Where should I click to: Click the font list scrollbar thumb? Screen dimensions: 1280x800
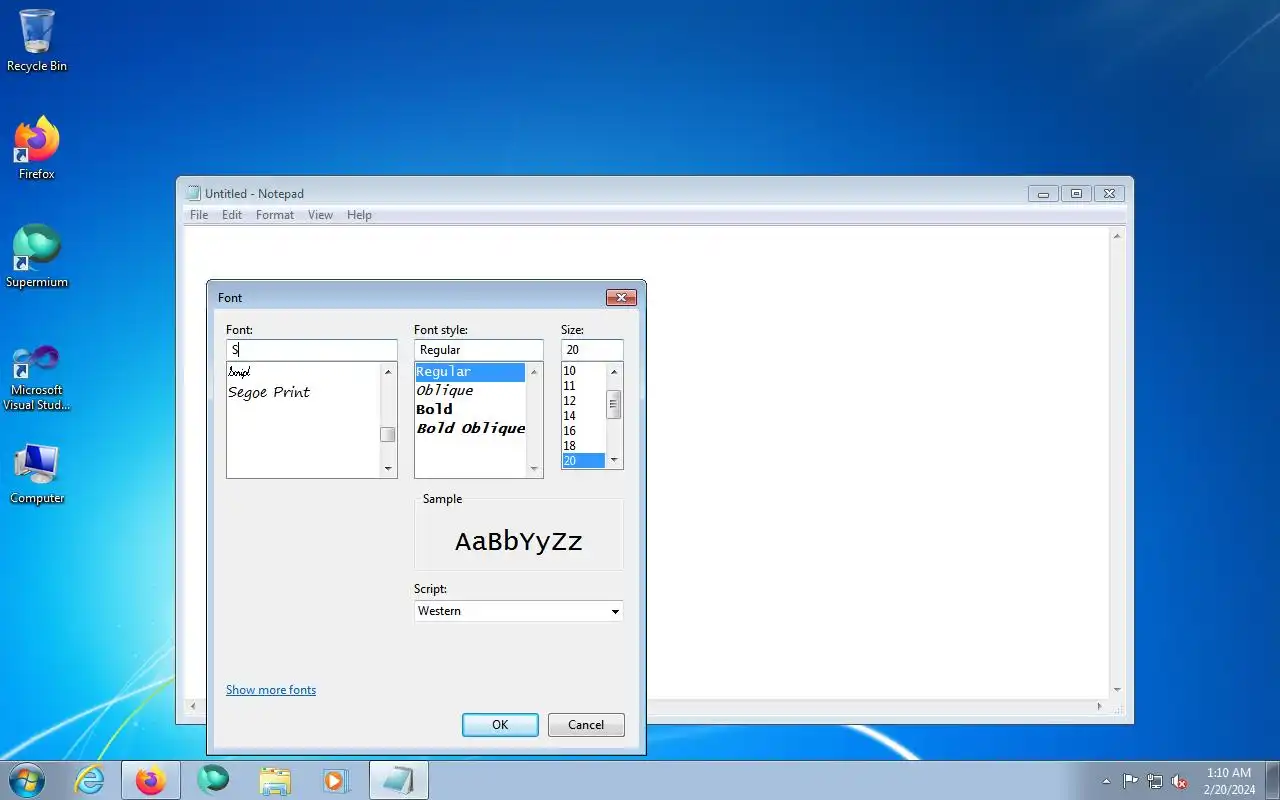[388, 435]
